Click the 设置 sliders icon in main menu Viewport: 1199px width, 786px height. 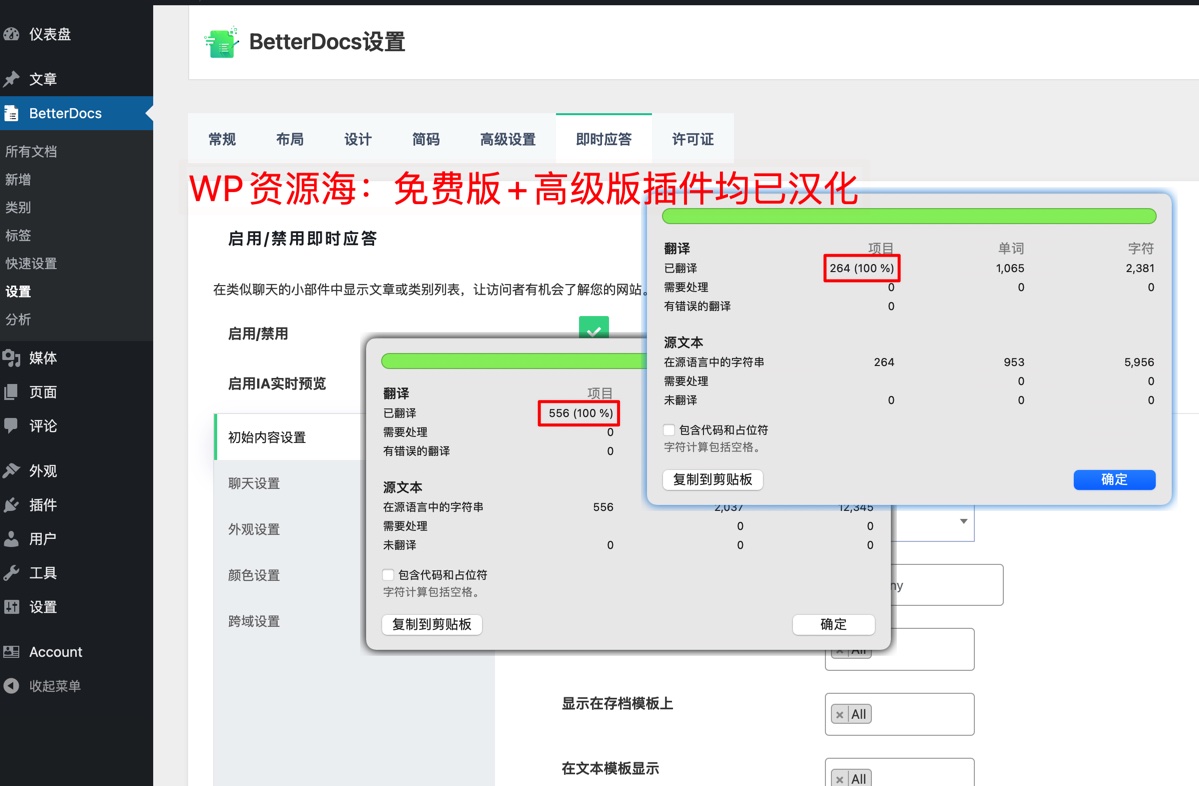11,607
